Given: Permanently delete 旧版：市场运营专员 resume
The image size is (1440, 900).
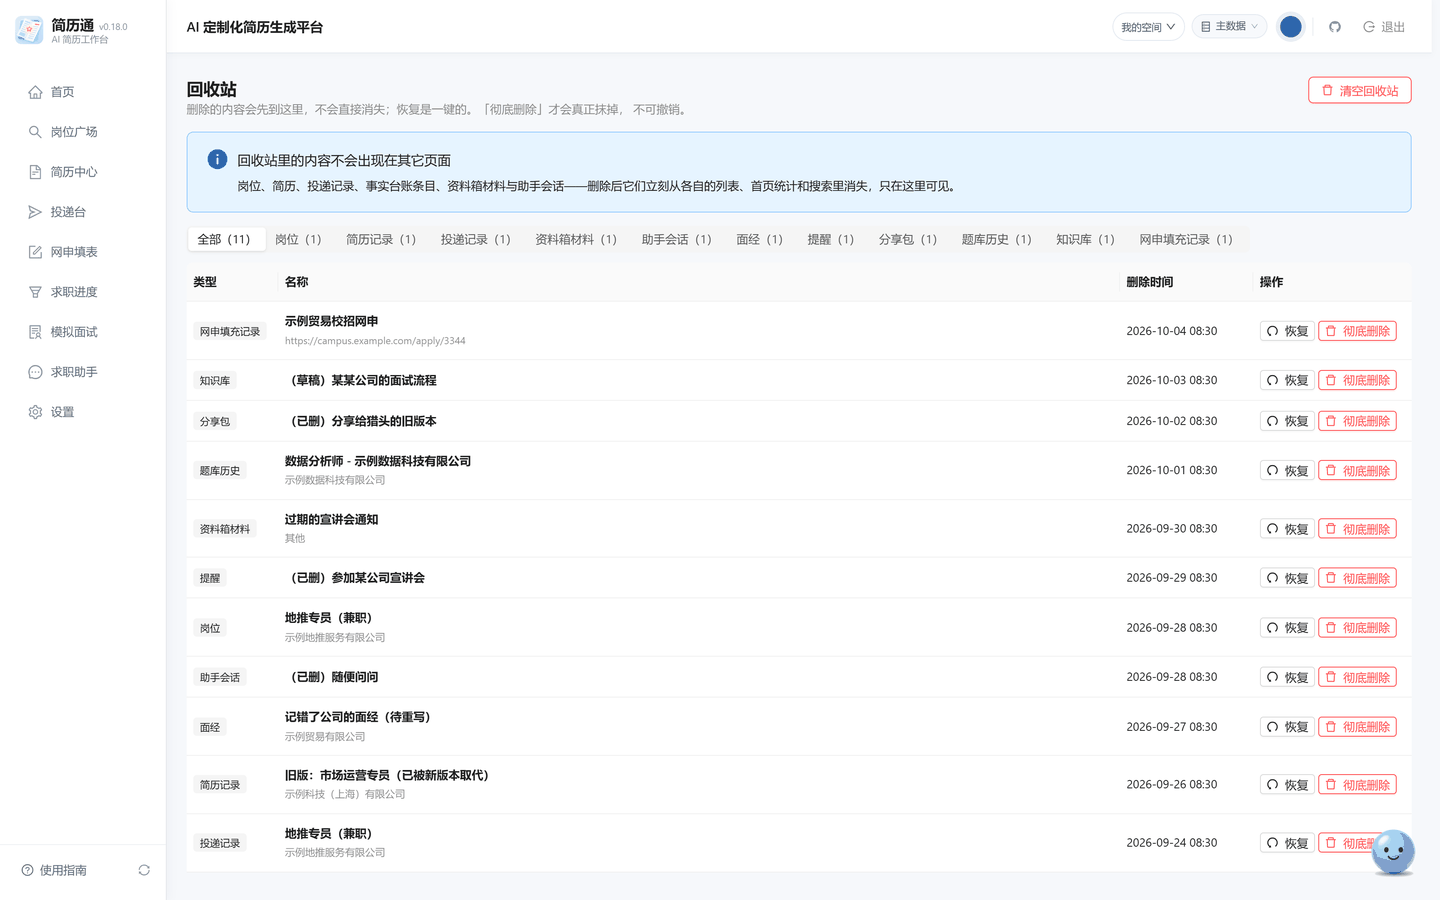Looking at the screenshot, I should (x=1357, y=785).
